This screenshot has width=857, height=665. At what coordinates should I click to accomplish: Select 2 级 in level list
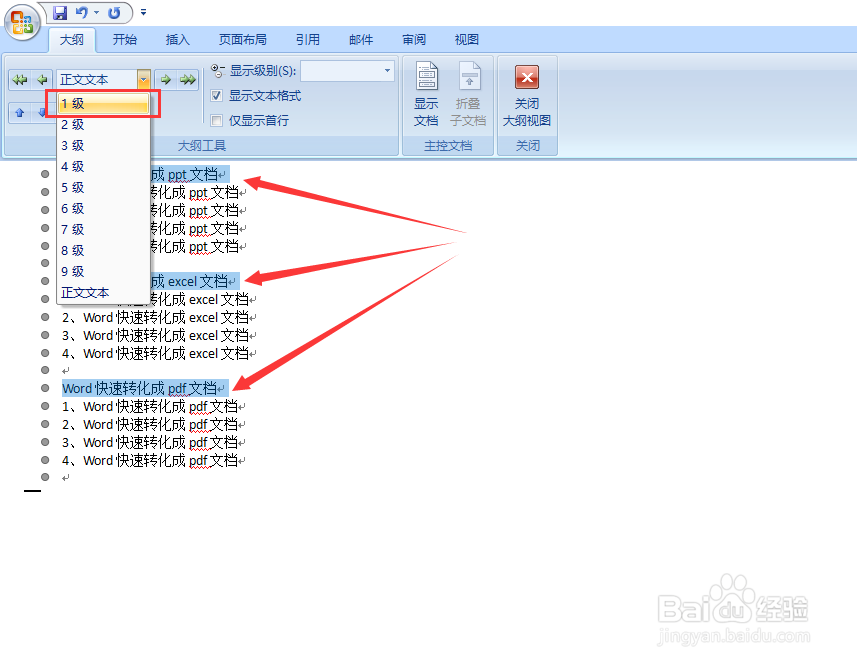(103, 125)
